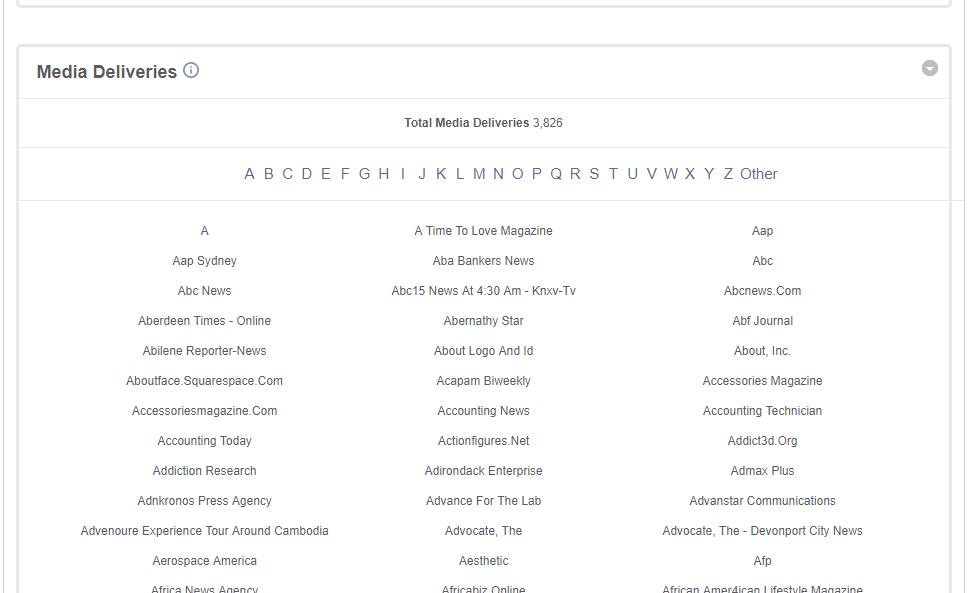Show outlets under letter J
Image resolution: width=968 pixels, height=593 pixels.
coord(422,174)
